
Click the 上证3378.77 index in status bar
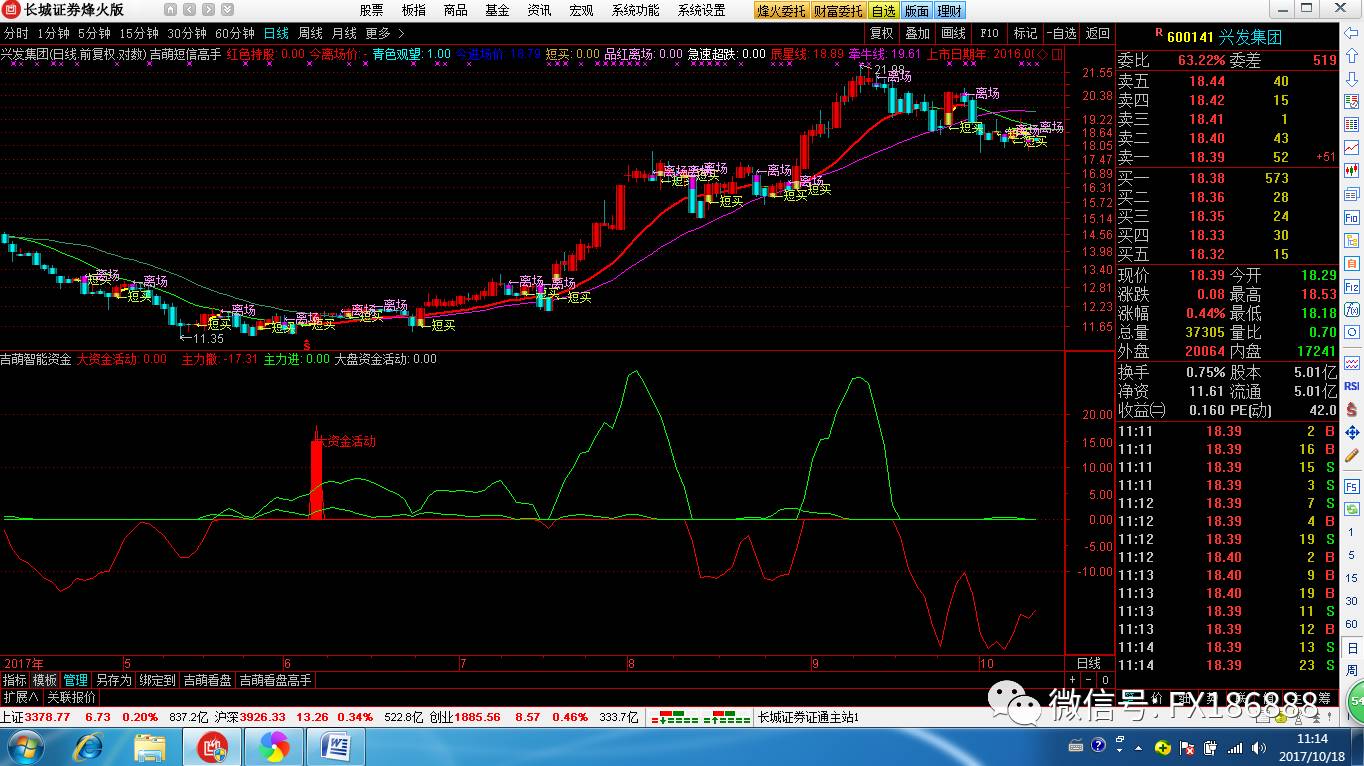(35, 717)
